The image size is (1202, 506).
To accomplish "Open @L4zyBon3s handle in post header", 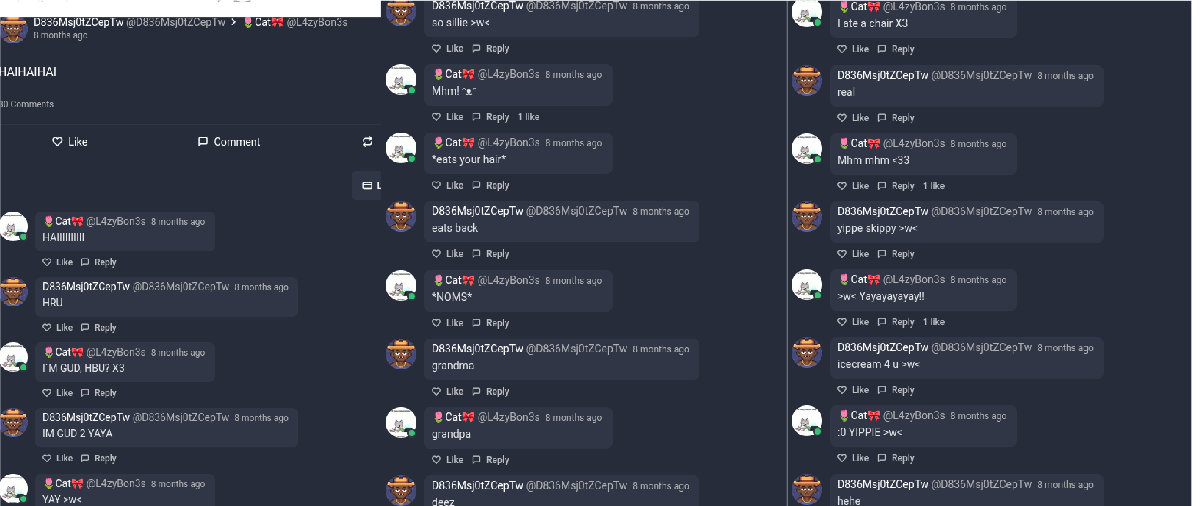I will click(x=317, y=22).
